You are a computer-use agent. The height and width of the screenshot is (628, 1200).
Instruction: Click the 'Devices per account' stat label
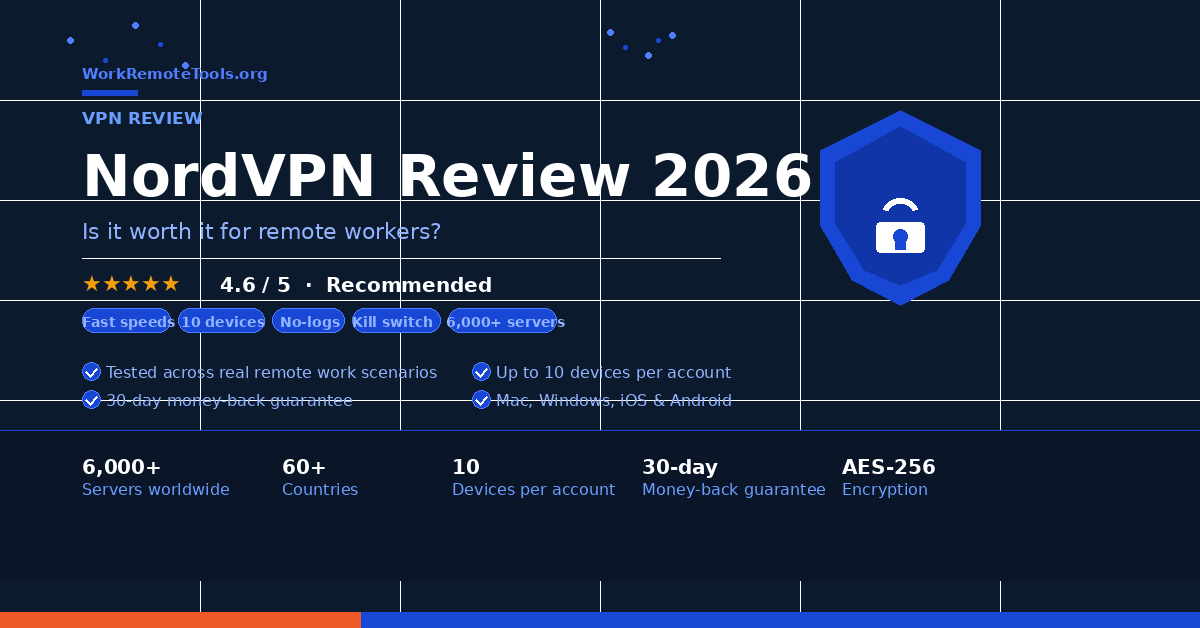point(533,490)
